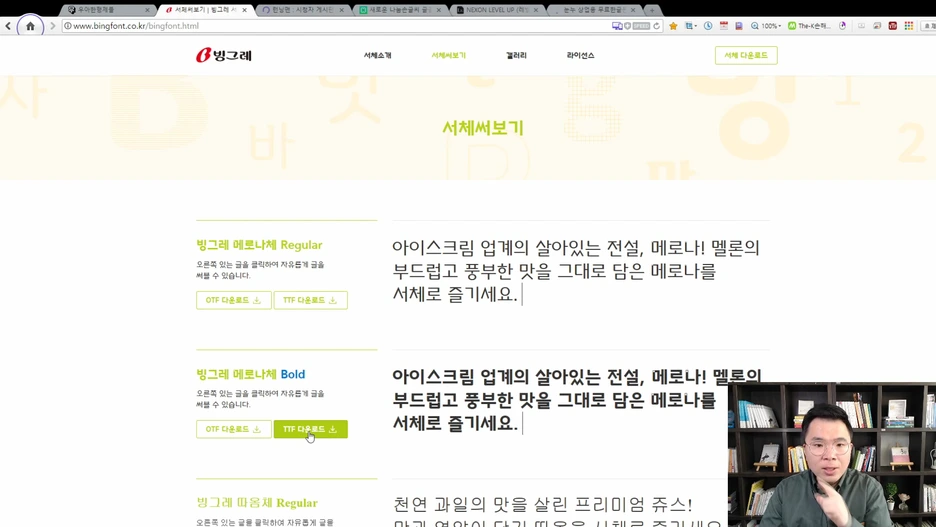Open the 서체소개 menu item
Screen dimensions: 936x527
[377, 55]
